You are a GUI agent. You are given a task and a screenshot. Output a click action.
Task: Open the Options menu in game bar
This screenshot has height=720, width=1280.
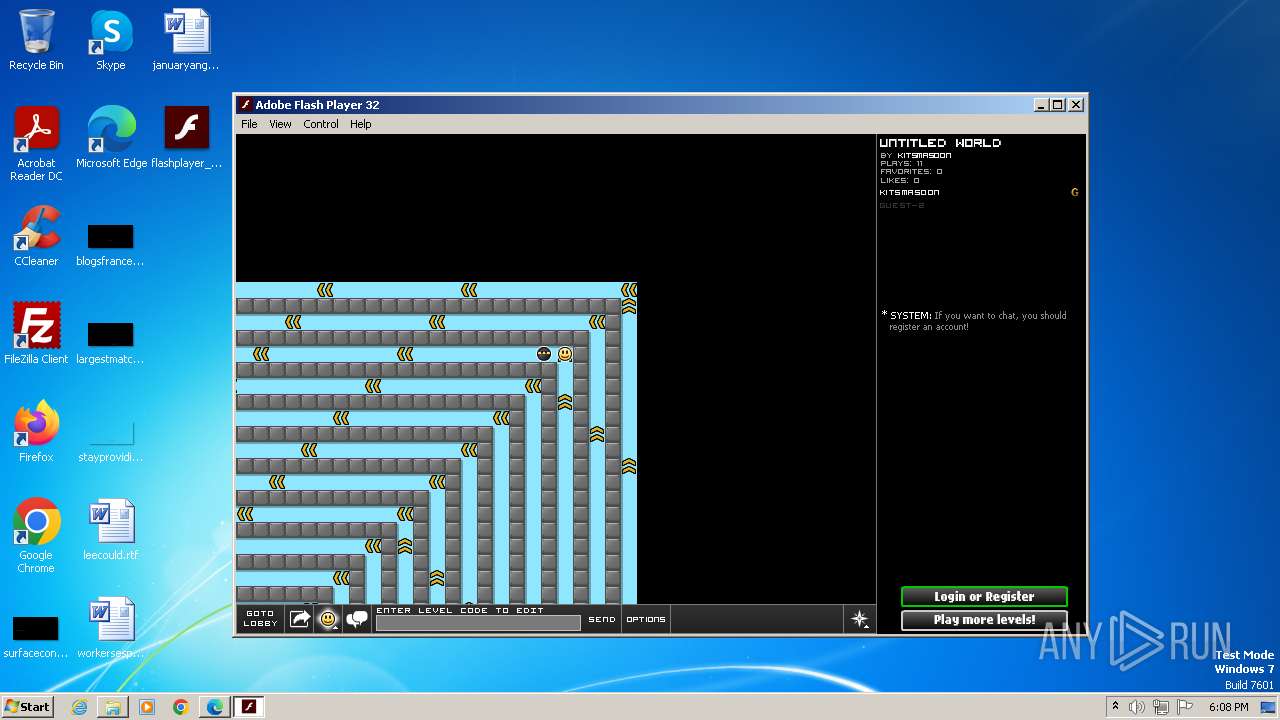click(646, 619)
